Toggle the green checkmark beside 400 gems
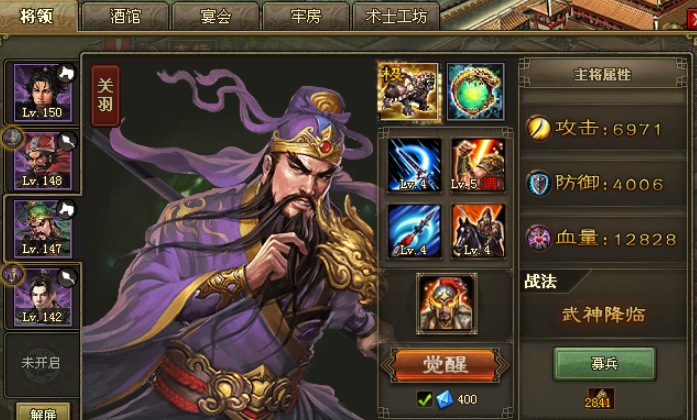This screenshot has height=420, width=697. [424, 399]
